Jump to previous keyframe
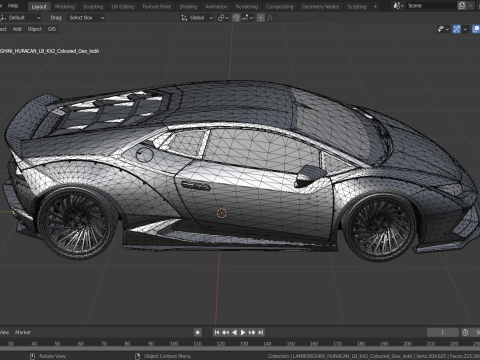Screen dimensions: 480x360 pos(226,332)
